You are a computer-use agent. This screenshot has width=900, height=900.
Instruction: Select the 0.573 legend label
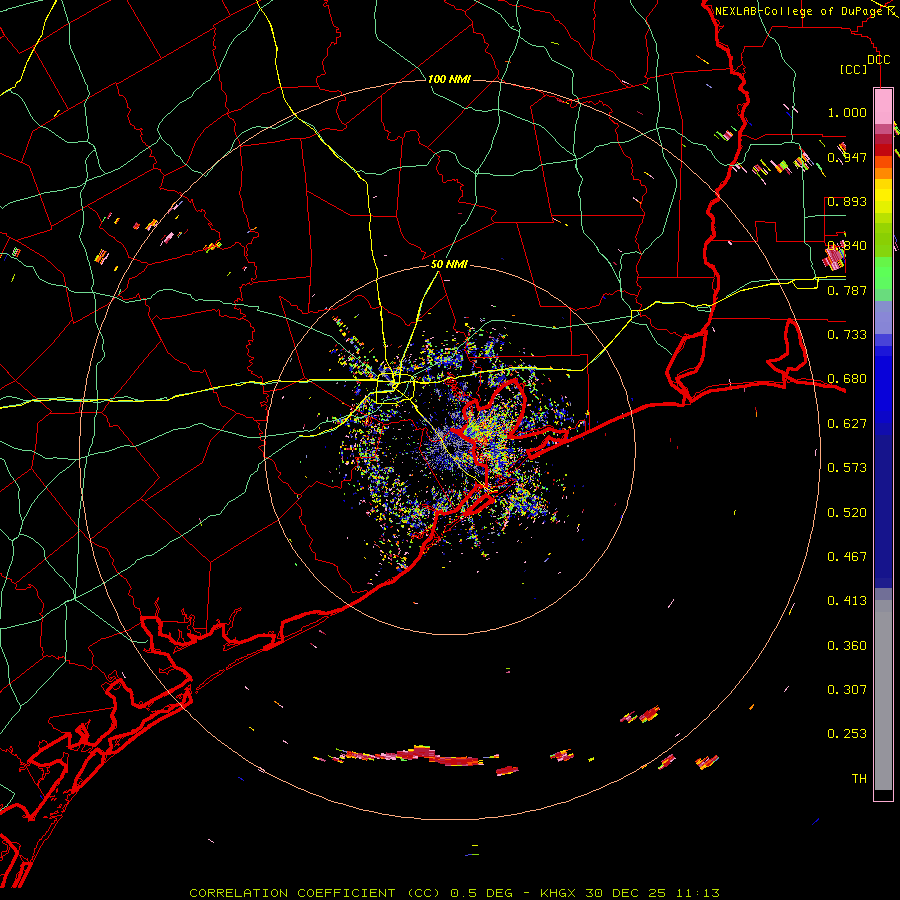[847, 468]
